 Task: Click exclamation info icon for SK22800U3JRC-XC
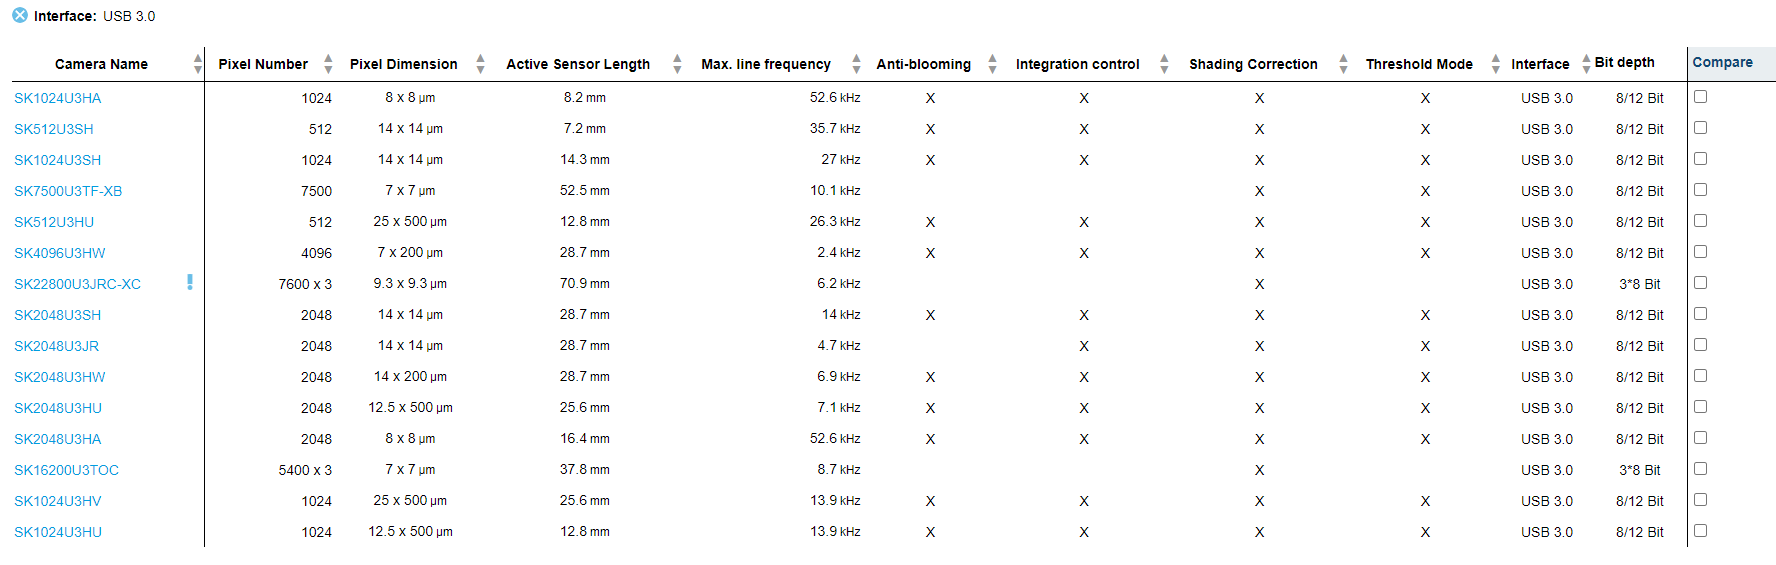click(x=190, y=283)
